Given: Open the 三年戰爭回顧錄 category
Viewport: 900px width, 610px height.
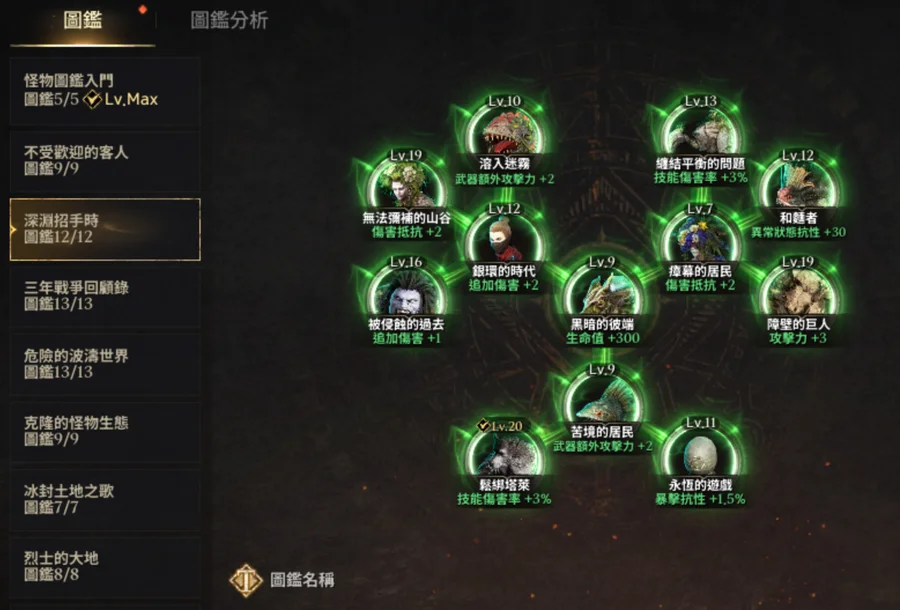Looking at the screenshot, I should 105,296.
